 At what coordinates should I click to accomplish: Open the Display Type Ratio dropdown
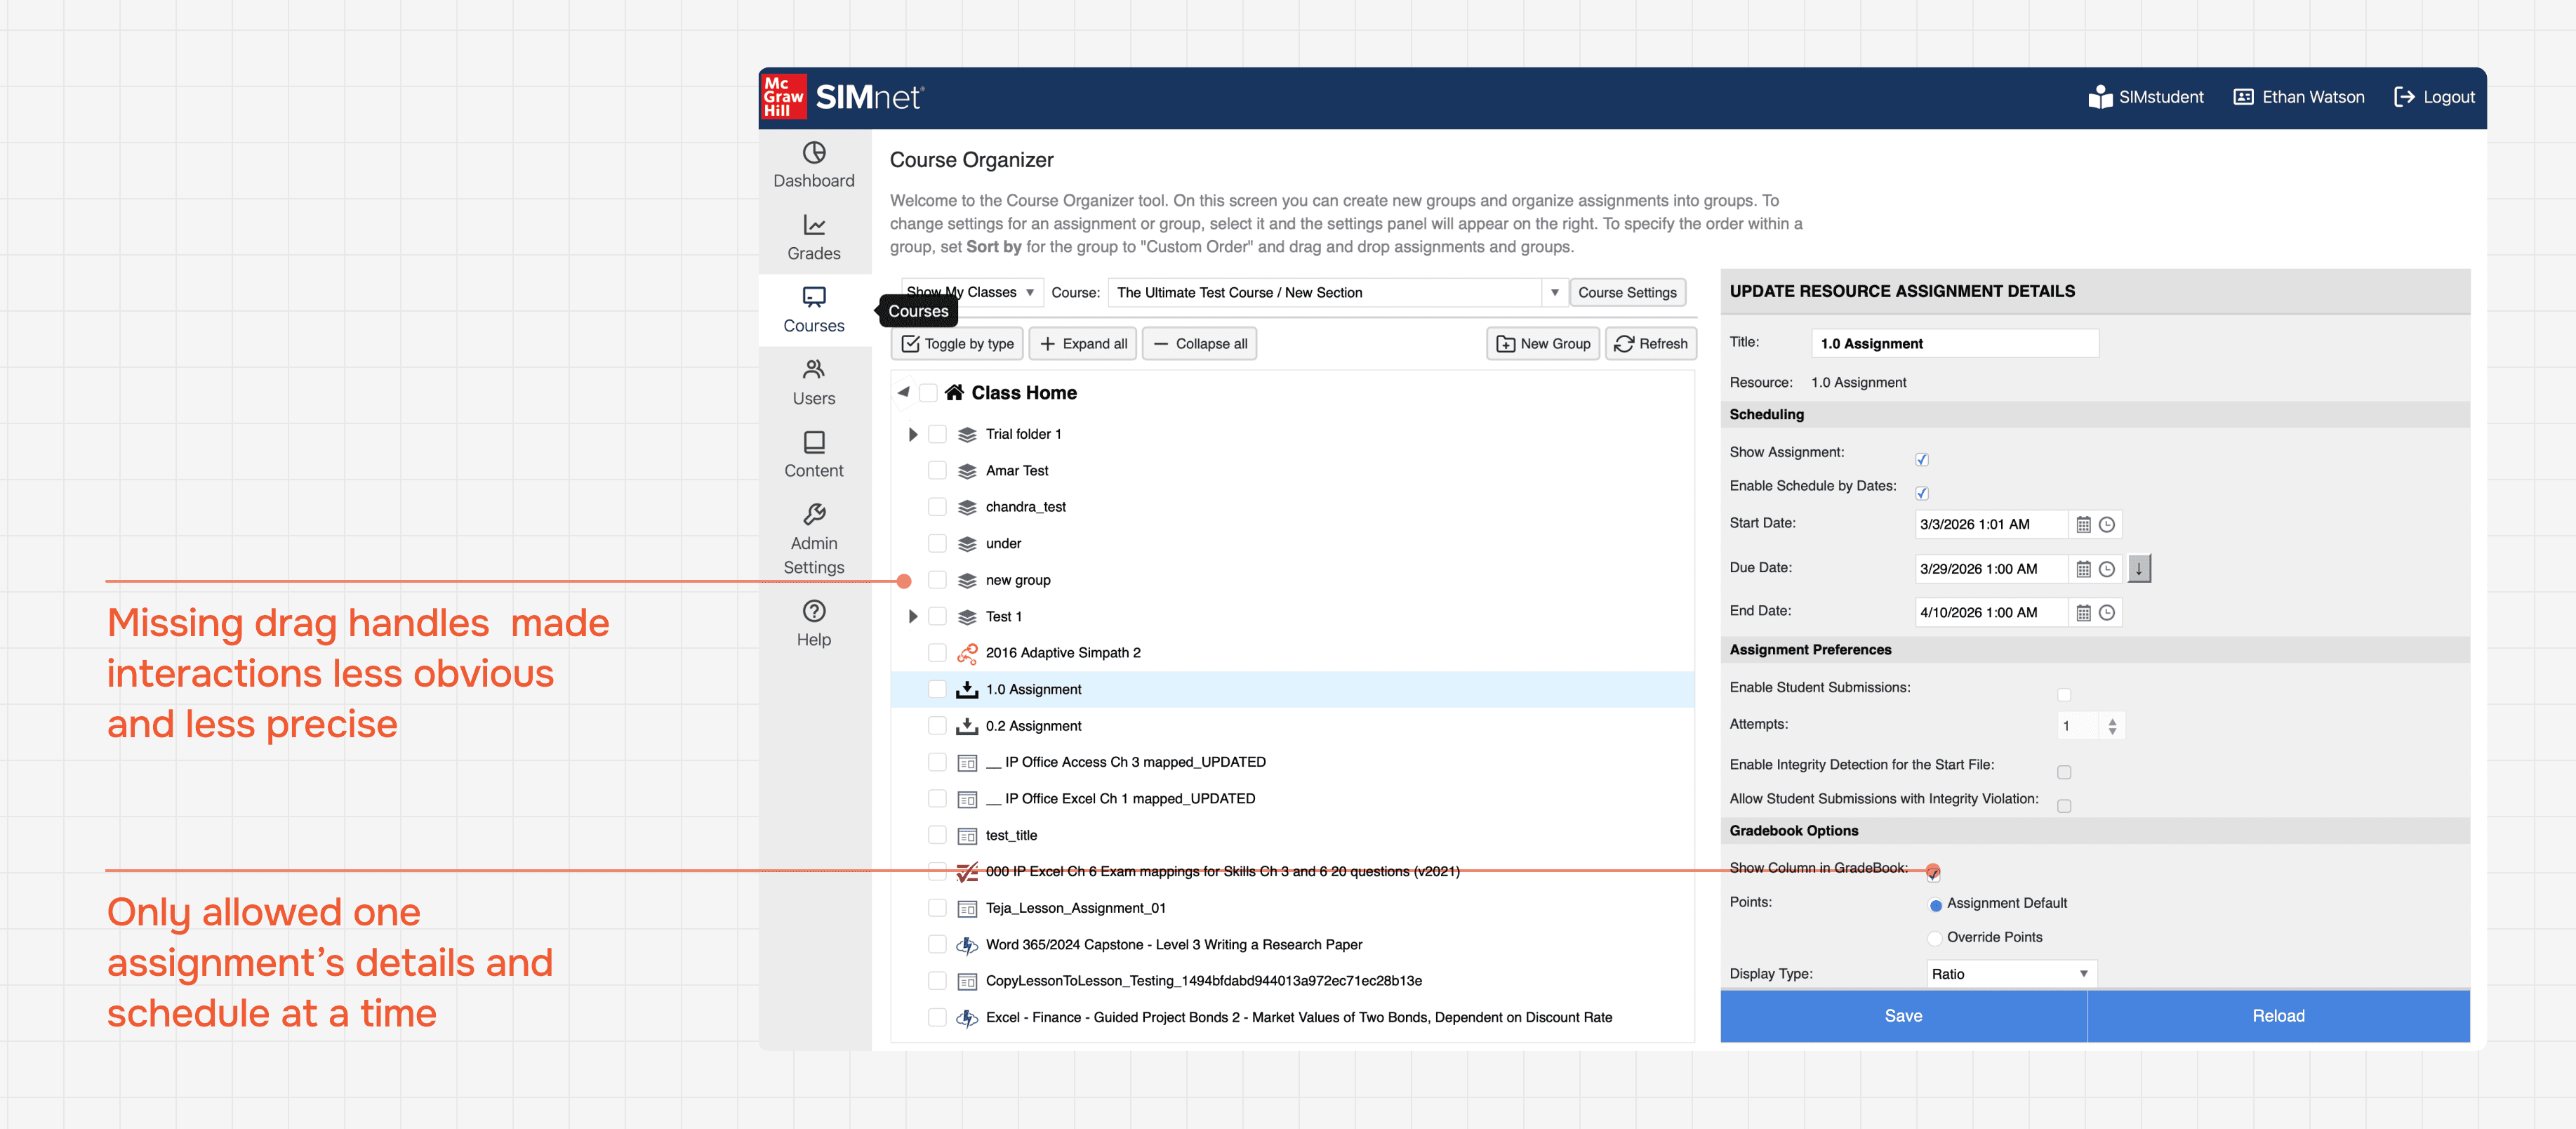click(x=2010, y=974)
